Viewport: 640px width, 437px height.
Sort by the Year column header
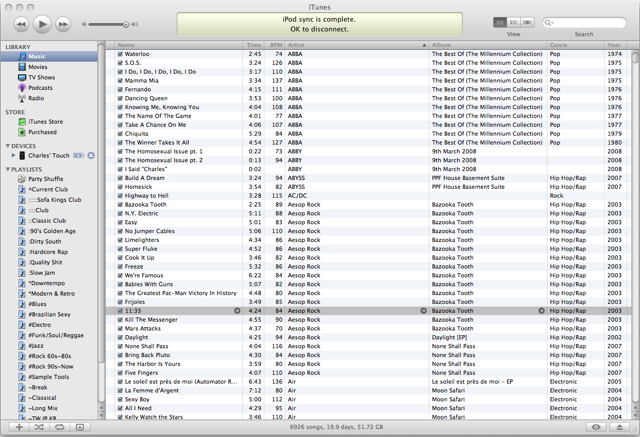[617, 45]
